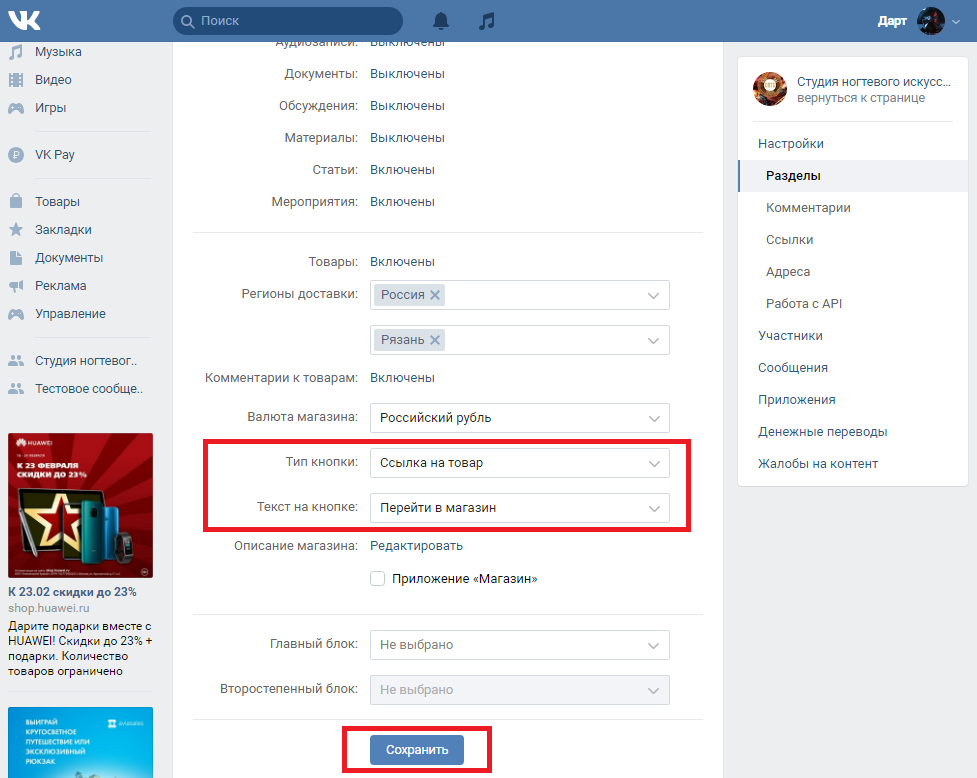This screenshot has width=977, height=778.
Task: Click the Поиск search field
Action: pyautogui.click(x=290, y=20)
